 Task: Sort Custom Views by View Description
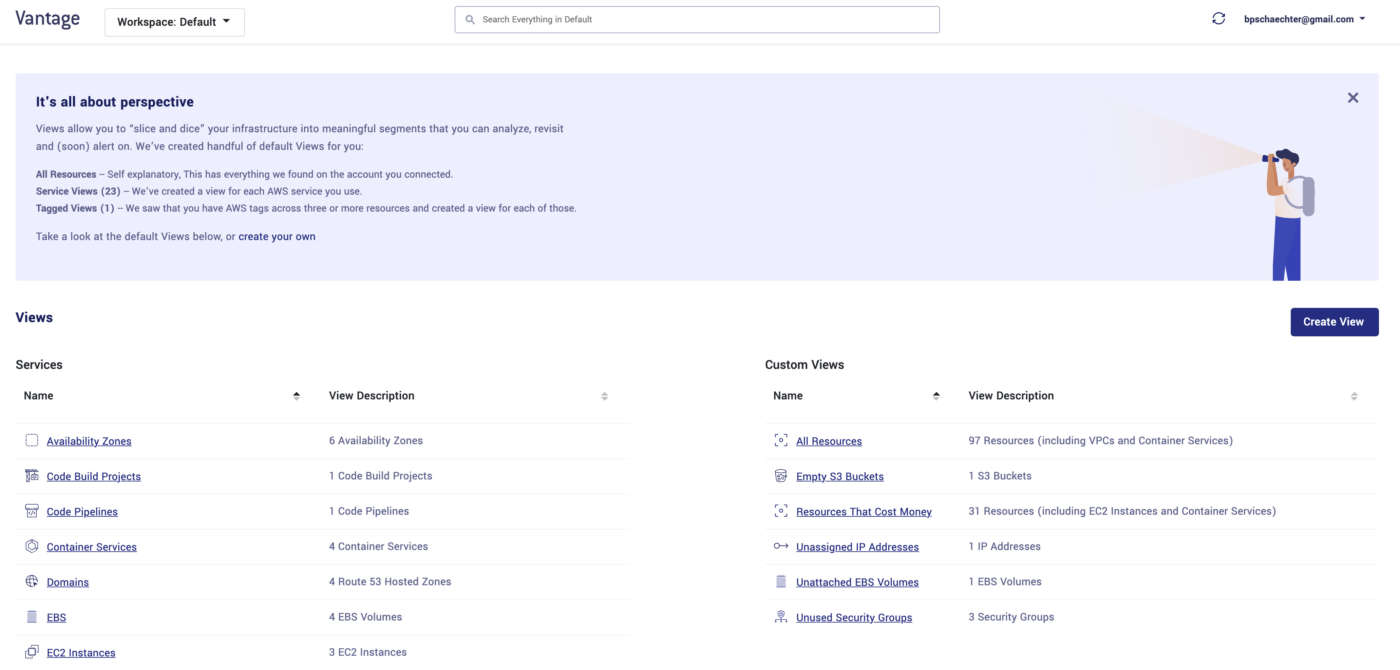tap(1354, 396)
